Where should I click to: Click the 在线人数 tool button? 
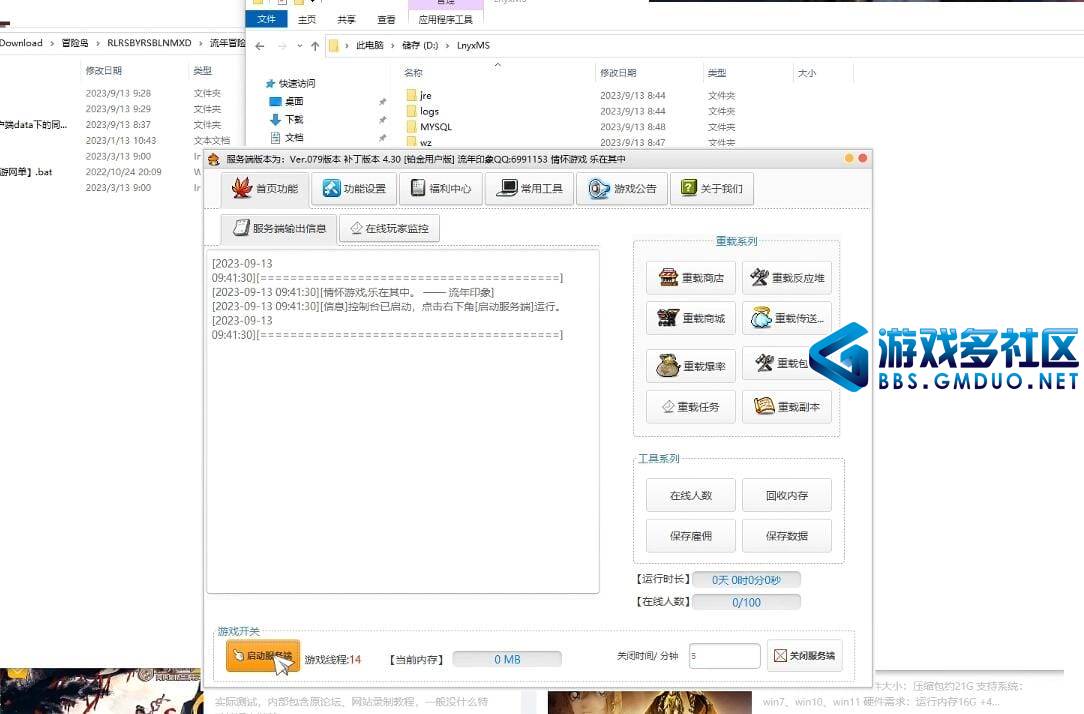tap(691, 495)
